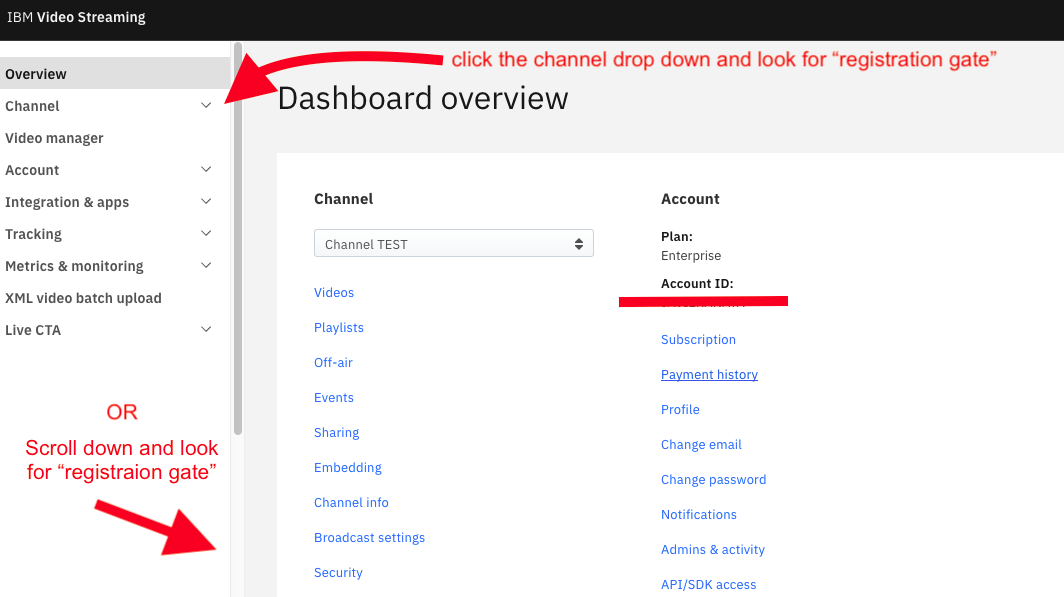Open the Change password link
1064x597 pixels.
pyautogui.click(x=714, y=480)
